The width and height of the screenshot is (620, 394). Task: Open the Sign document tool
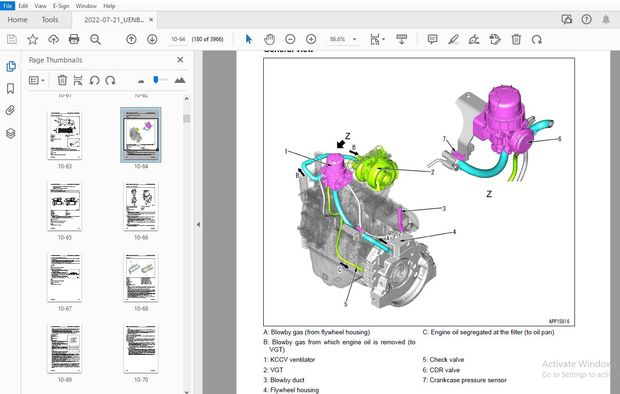(474, 39)
